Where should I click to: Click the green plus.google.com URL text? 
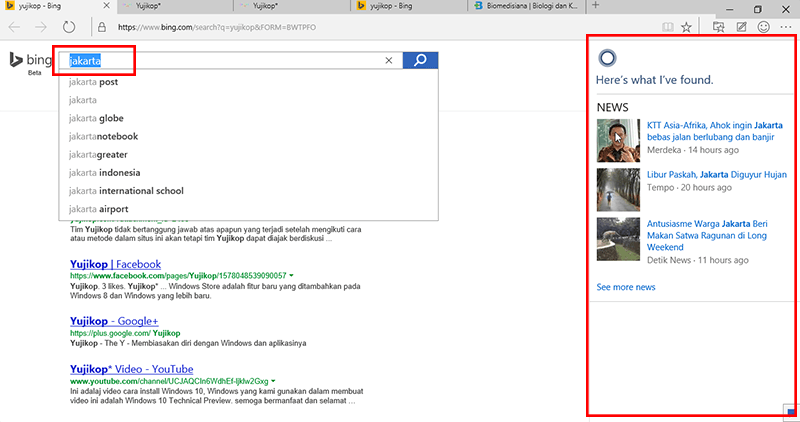pyautogui.click(x=125, y=333)
